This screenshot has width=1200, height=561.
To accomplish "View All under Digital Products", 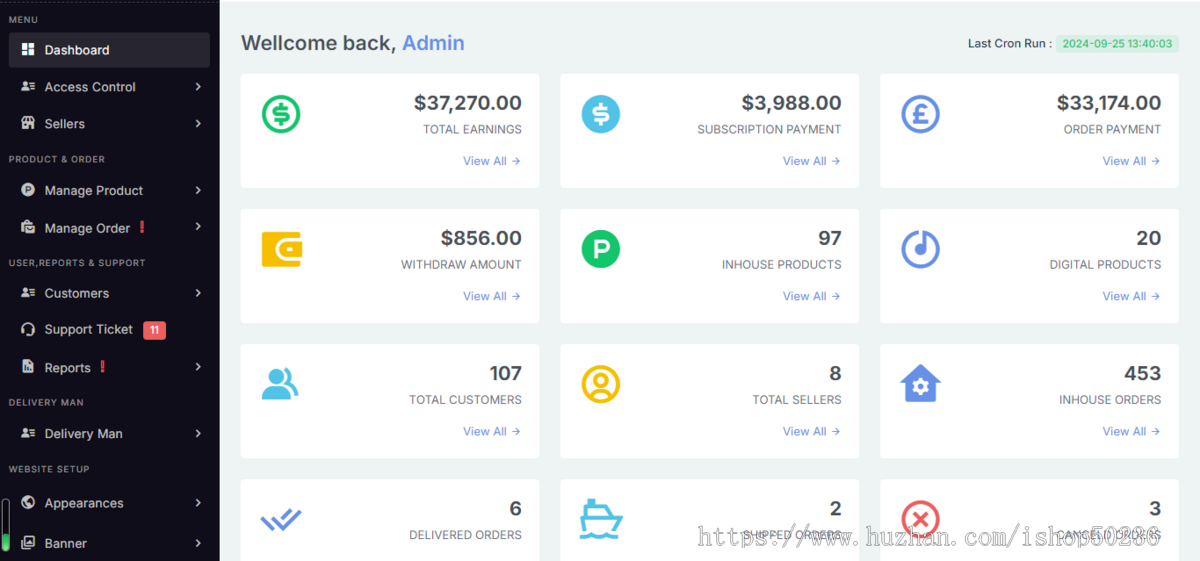I will coord(1132,296).
